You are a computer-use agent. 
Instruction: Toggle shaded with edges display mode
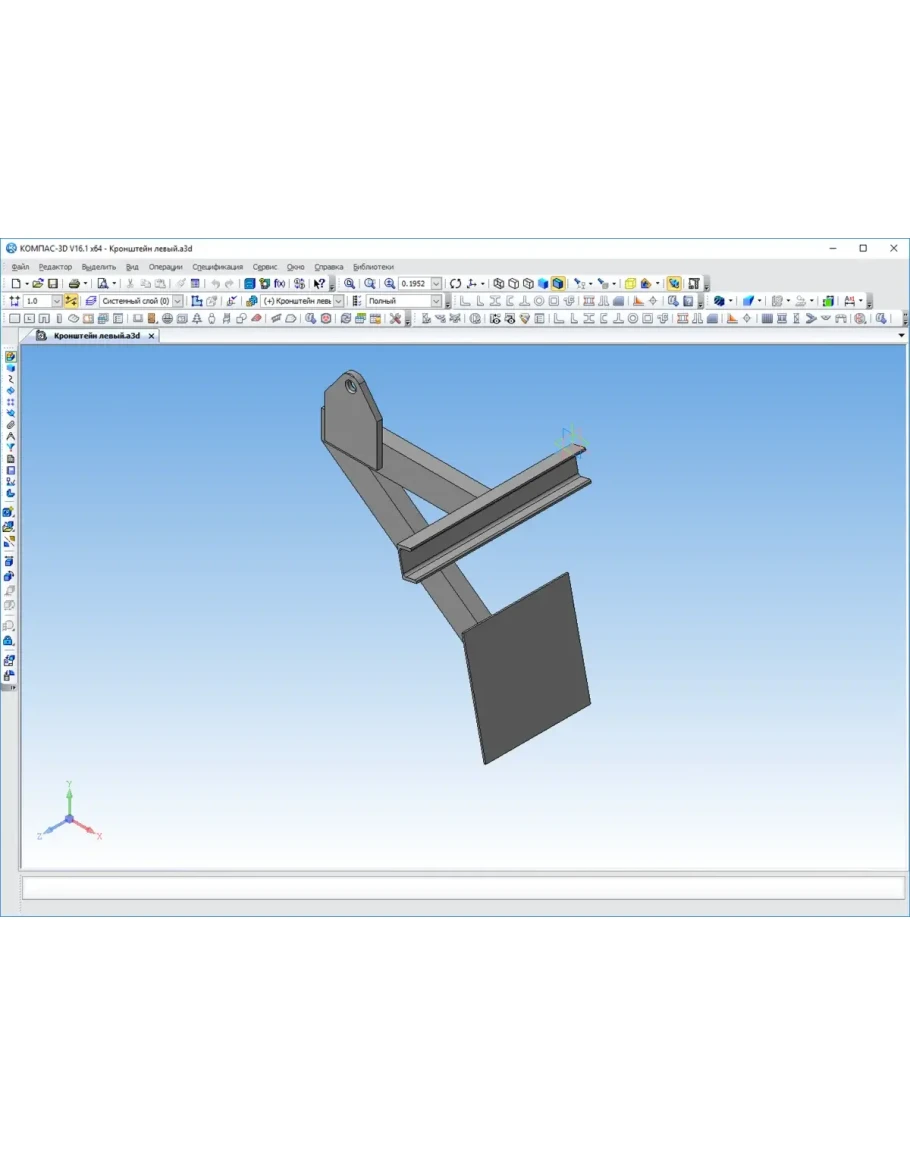click(557, 284)
